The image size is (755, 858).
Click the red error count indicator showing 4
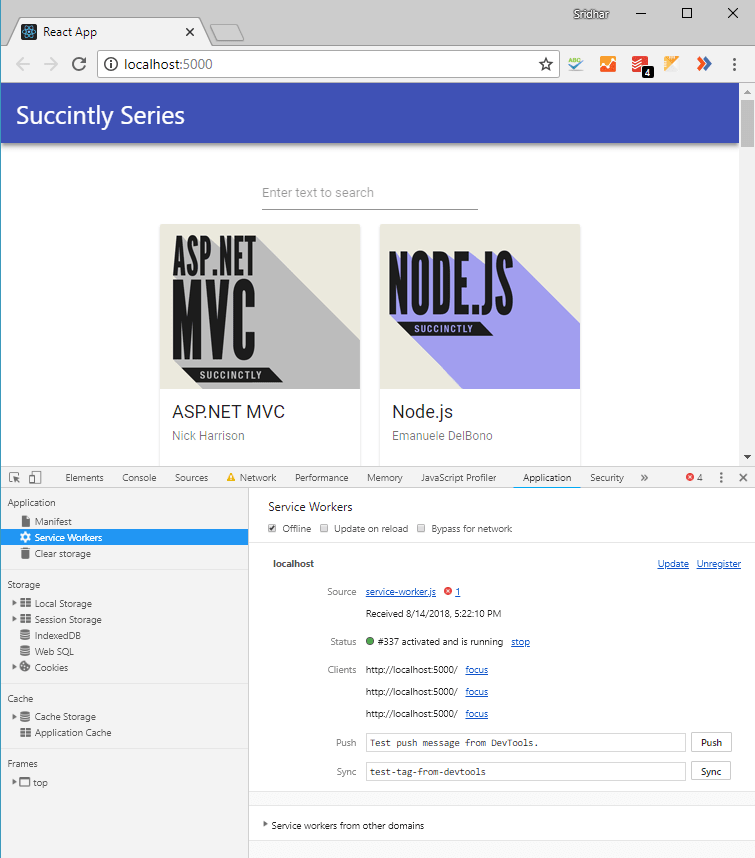[694, 477]
